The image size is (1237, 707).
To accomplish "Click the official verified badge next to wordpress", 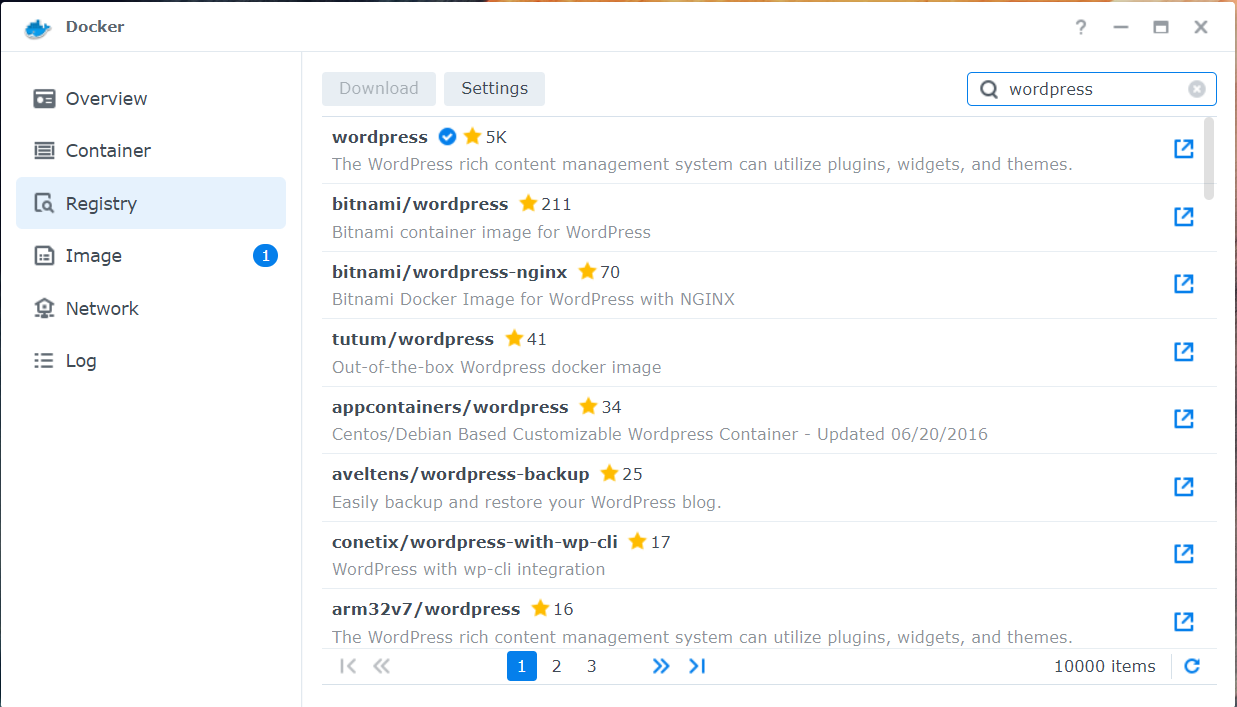I will 448,137.
